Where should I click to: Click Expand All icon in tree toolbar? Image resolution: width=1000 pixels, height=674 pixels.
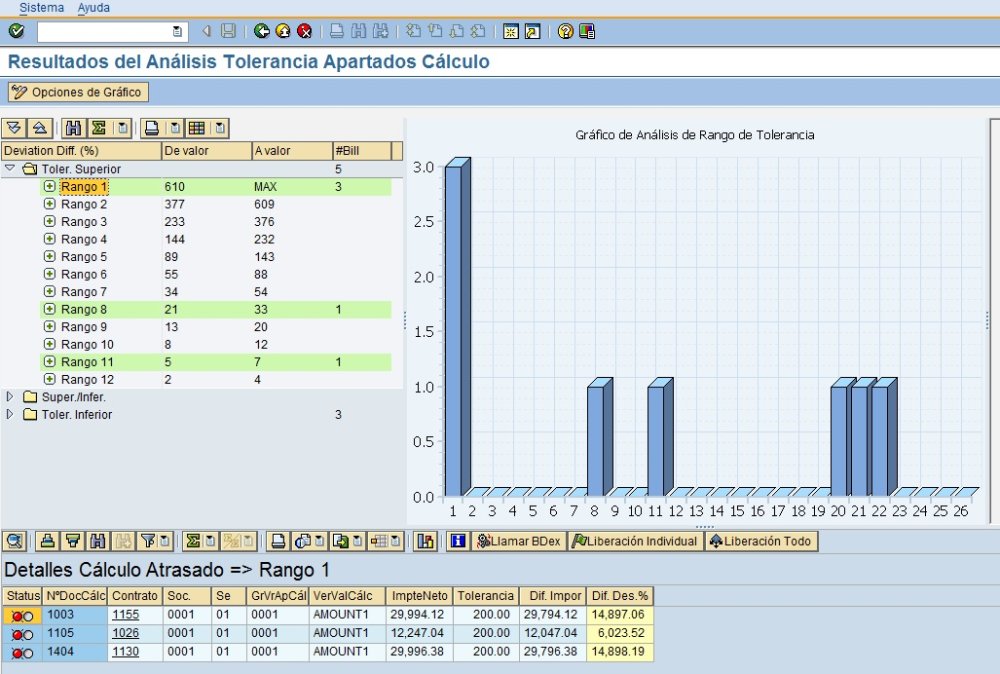(x=14, y=128)
